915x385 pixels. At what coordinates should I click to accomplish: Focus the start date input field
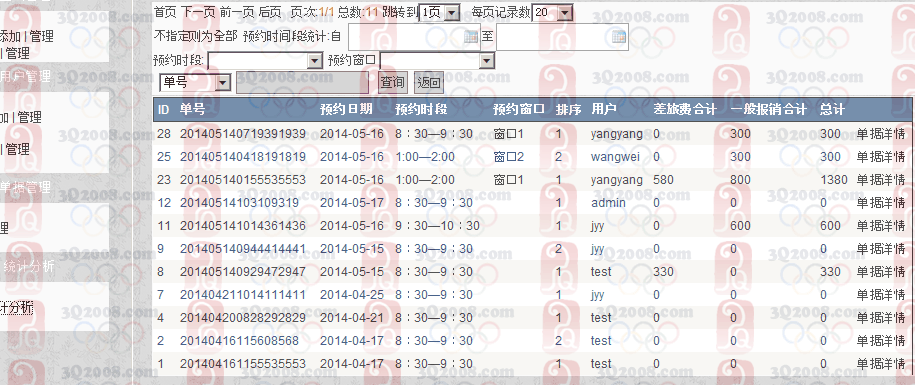click(x=414, y=37)
